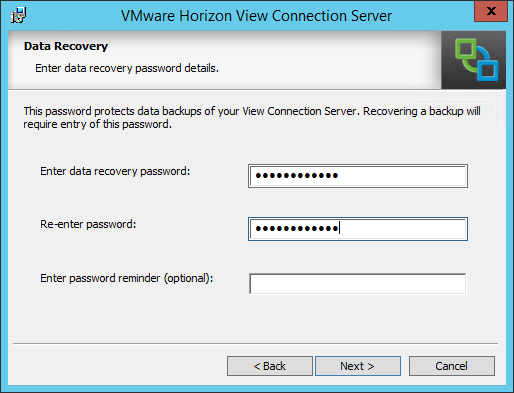
Task: Cancel the Connection Server installation
Action: click(x=452, y=366)
